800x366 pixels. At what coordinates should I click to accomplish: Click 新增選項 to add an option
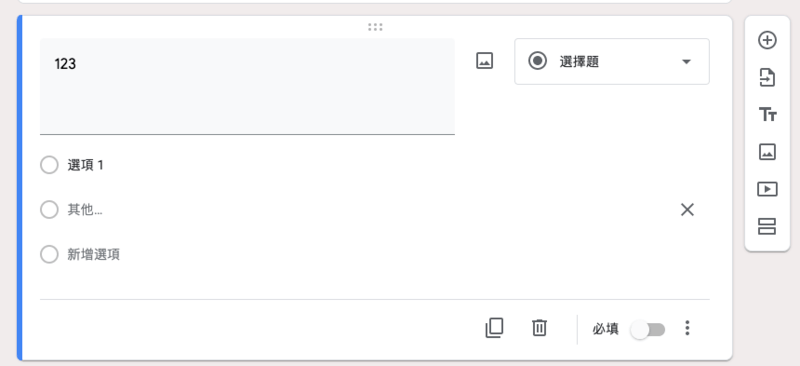[x=93, y=254]
